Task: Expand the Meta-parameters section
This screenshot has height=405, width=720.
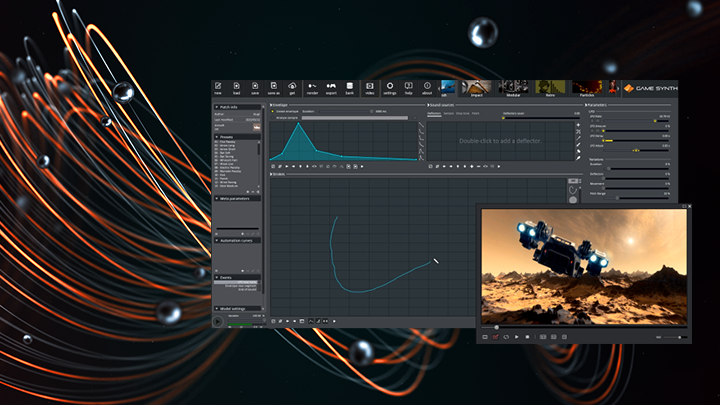Action: point(217,198)
